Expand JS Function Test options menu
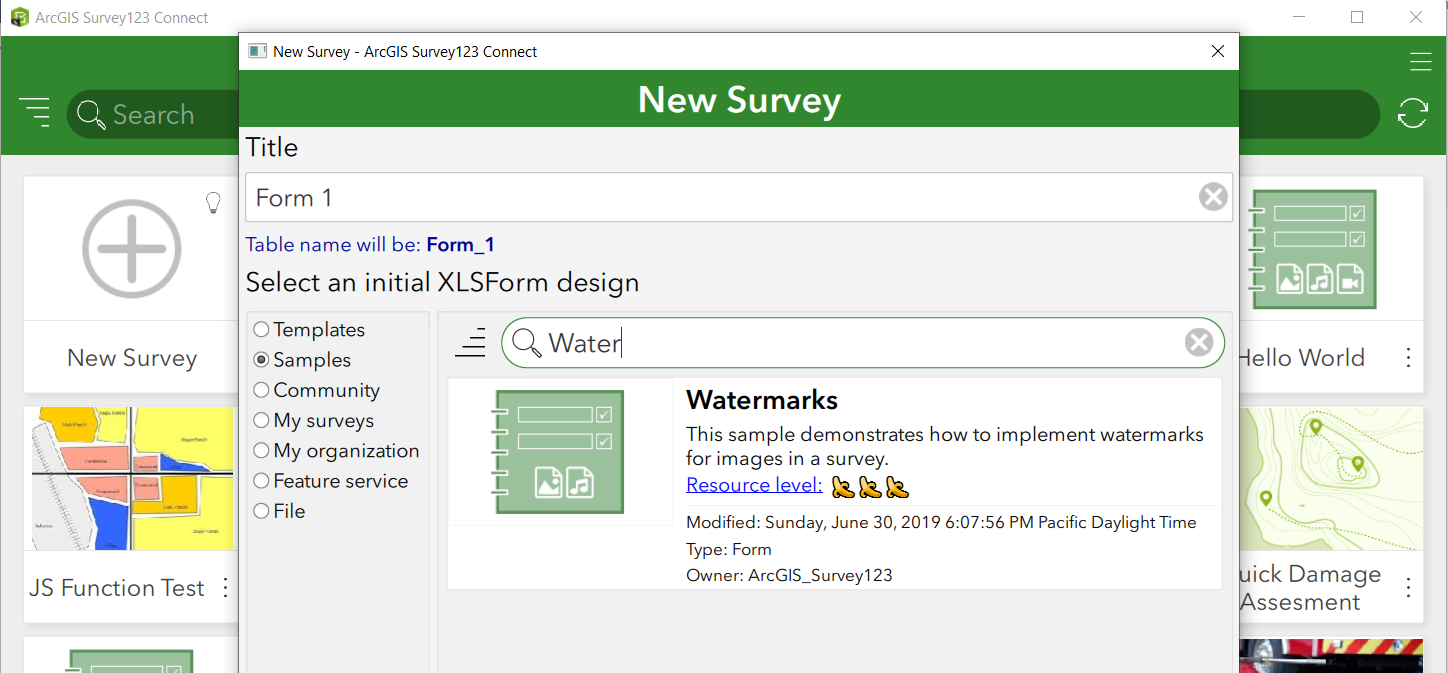 [x=226, y=588]
